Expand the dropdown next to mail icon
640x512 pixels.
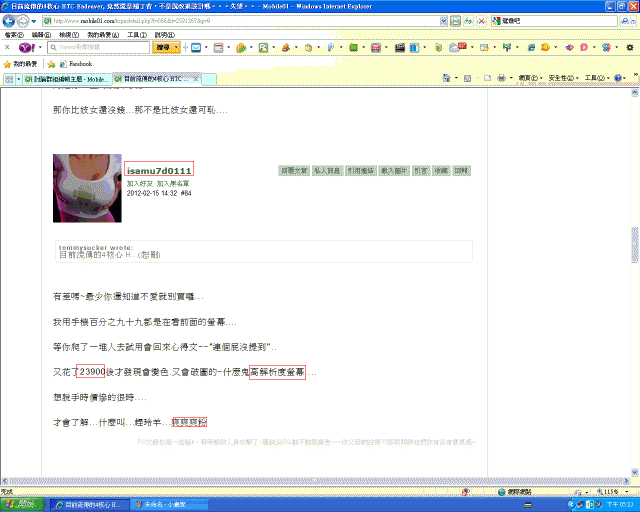206,47
